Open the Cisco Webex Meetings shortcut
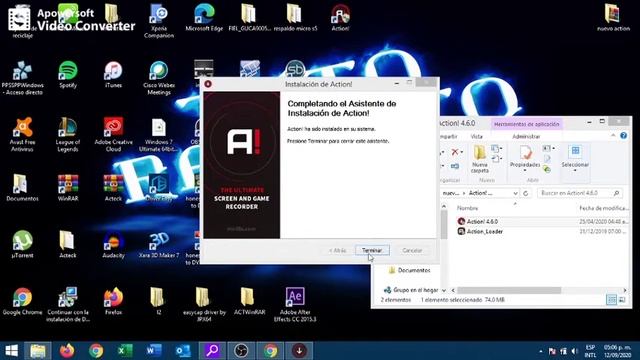The width and height of the screenshot is (640, 360). [159, 78]
